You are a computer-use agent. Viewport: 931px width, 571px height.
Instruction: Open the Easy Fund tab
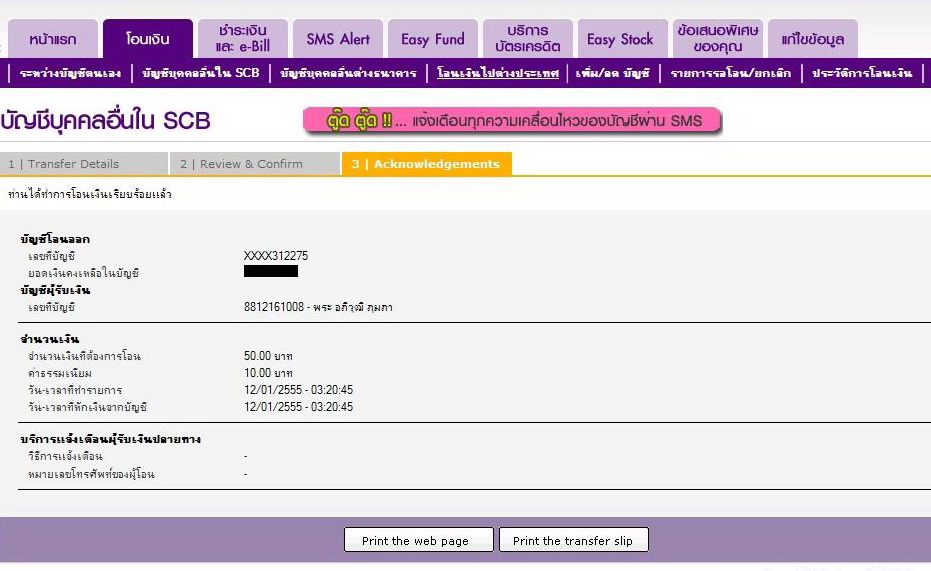(x=432, y=40)
